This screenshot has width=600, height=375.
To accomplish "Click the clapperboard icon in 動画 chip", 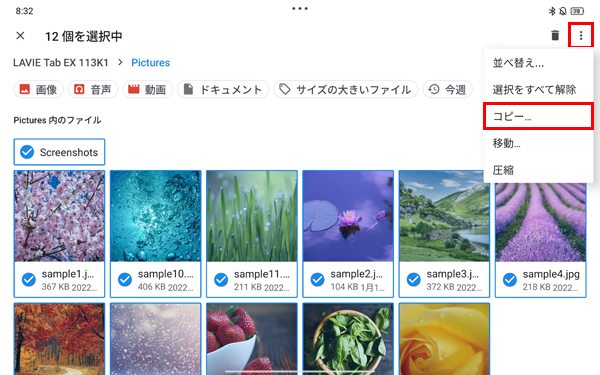I will tap(134, 90).
